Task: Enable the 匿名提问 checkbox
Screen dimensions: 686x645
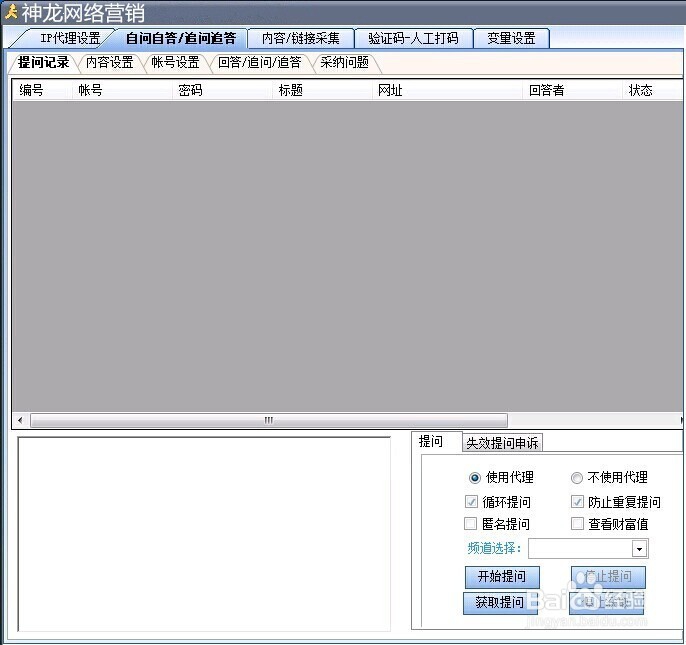Action: [x=470, y=523]
